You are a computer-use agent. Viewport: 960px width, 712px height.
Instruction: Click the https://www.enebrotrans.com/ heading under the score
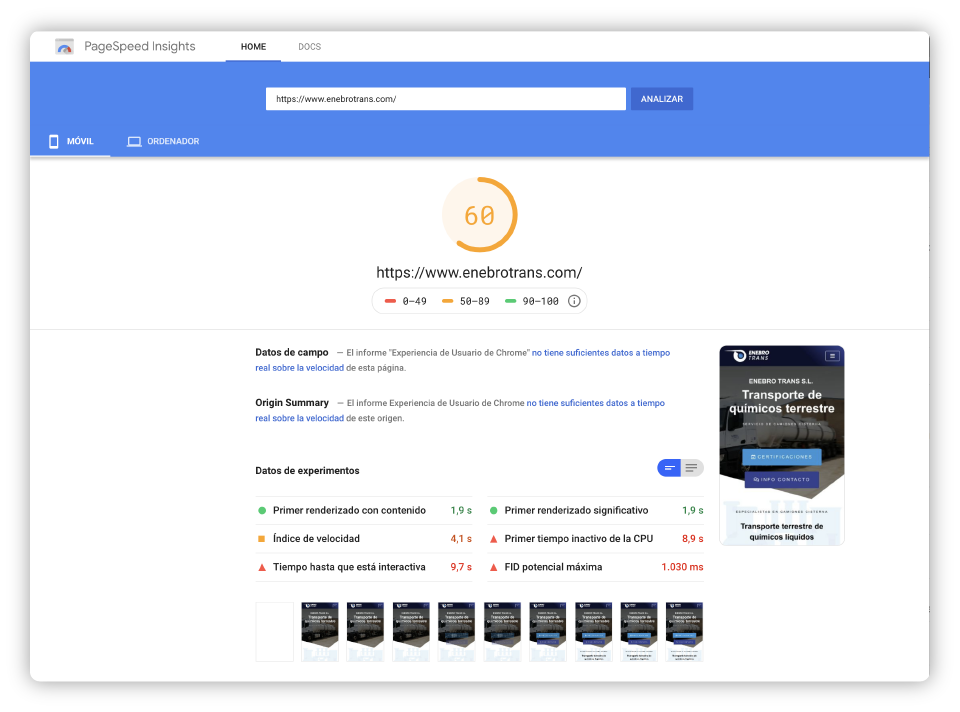(479, 272)
